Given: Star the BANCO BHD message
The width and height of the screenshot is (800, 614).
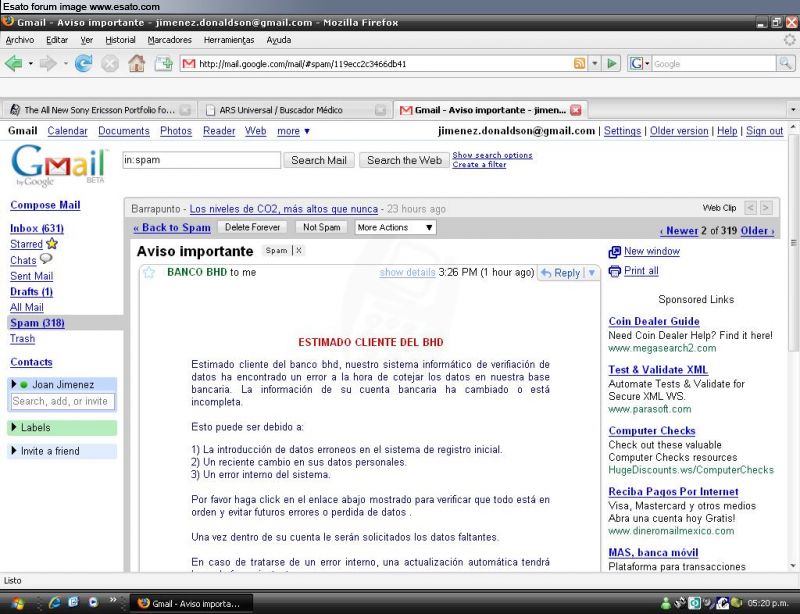Looking at the screenshot, I should click(149, 273).
